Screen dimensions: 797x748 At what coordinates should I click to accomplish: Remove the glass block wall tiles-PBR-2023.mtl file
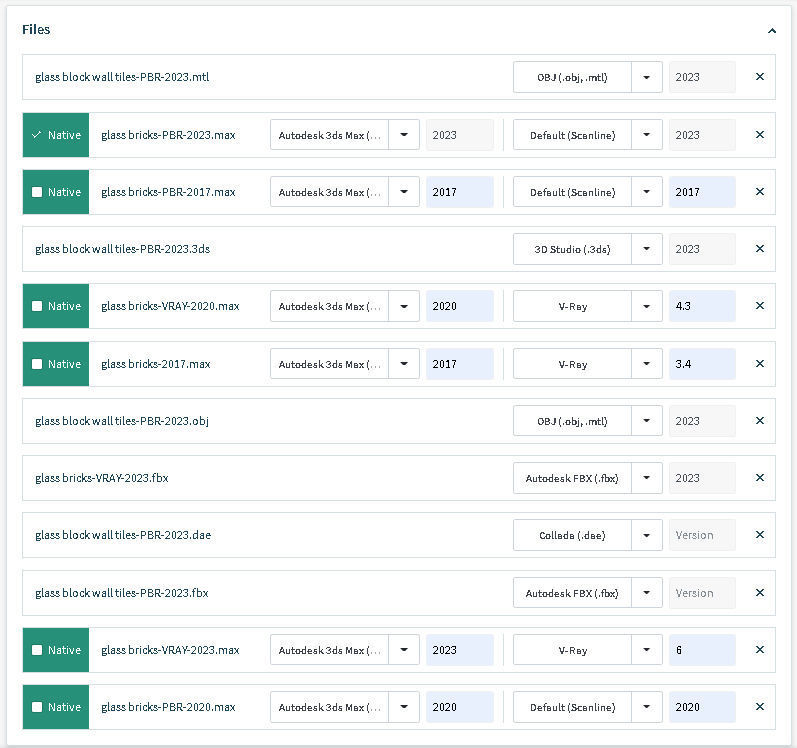tap(759, 77)
